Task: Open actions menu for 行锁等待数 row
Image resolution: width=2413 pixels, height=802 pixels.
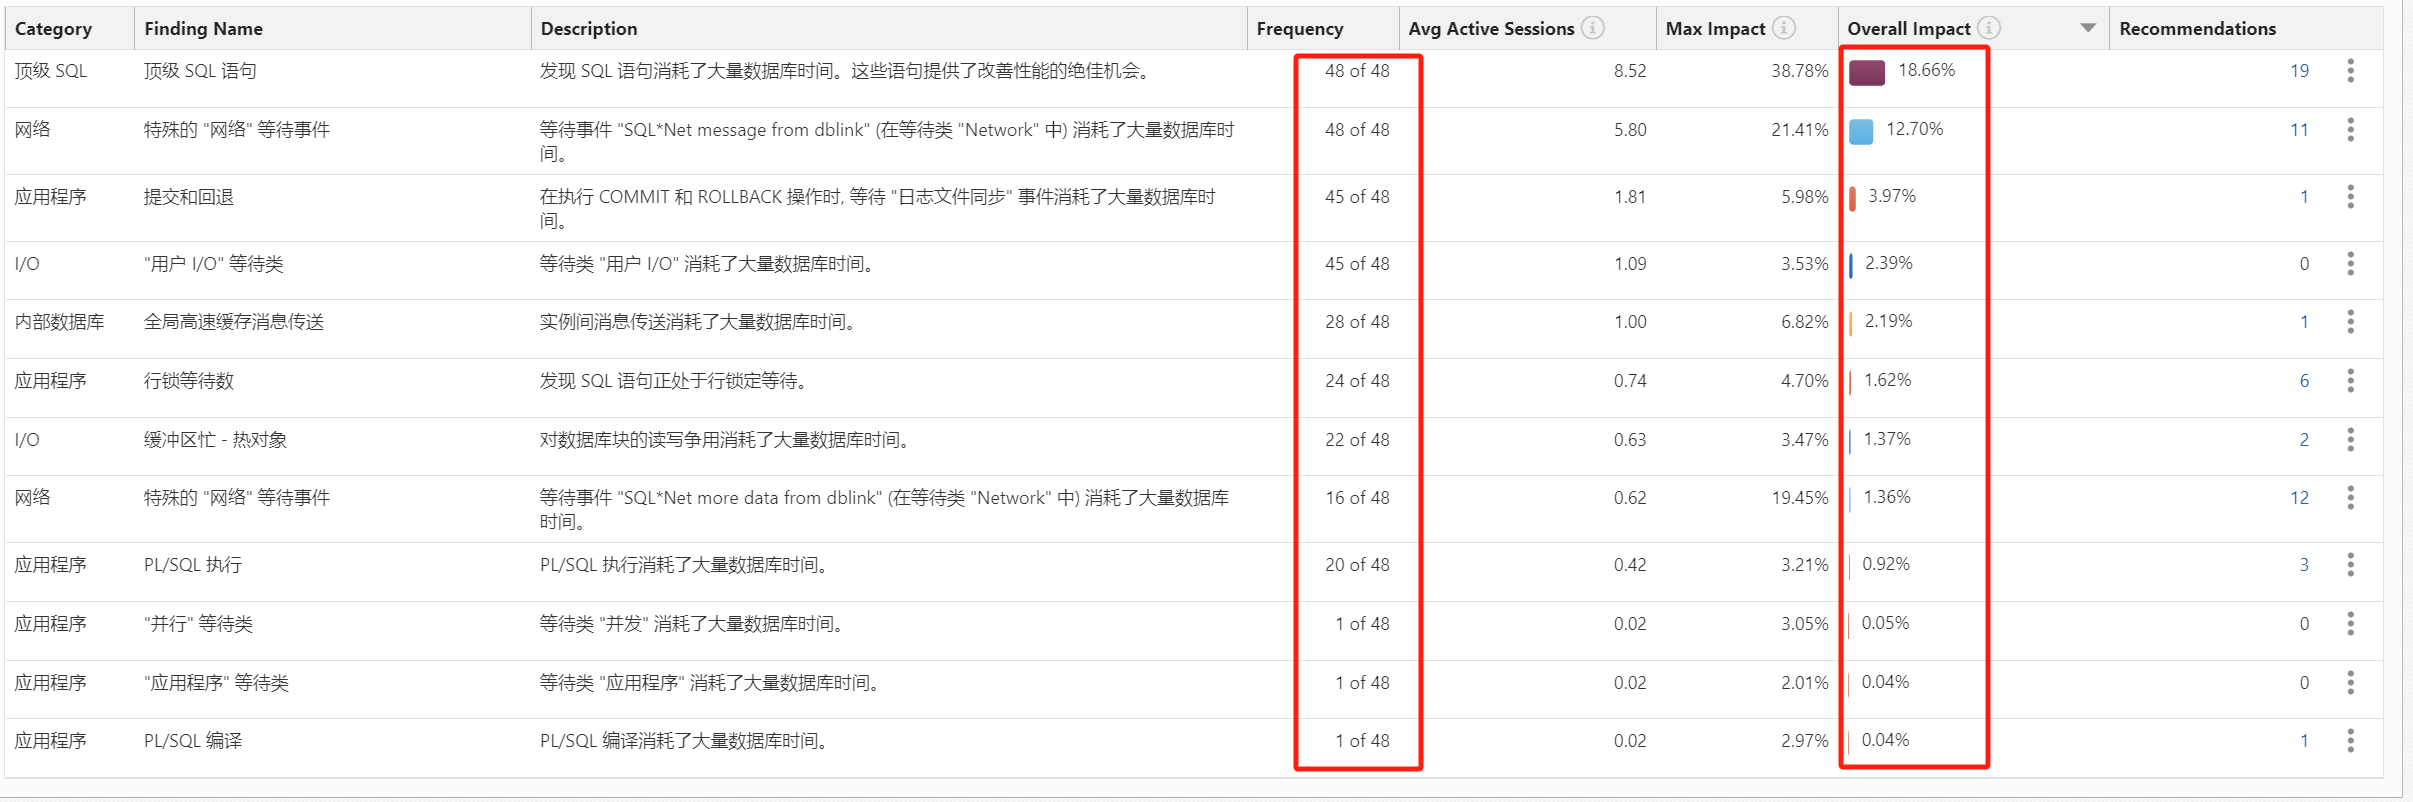Action: [2350, 380]
